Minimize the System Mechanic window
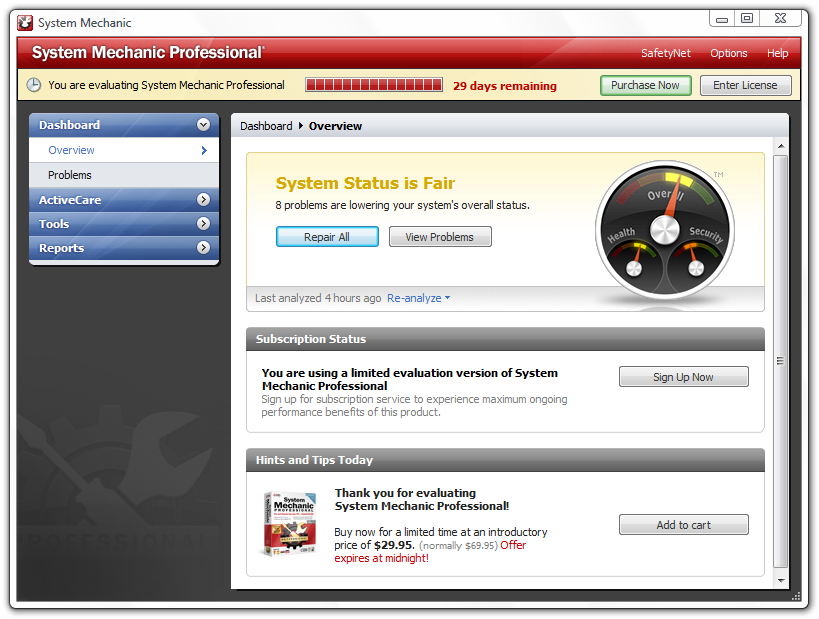Screen dimensions: 819x619 [x=722, y=18]
